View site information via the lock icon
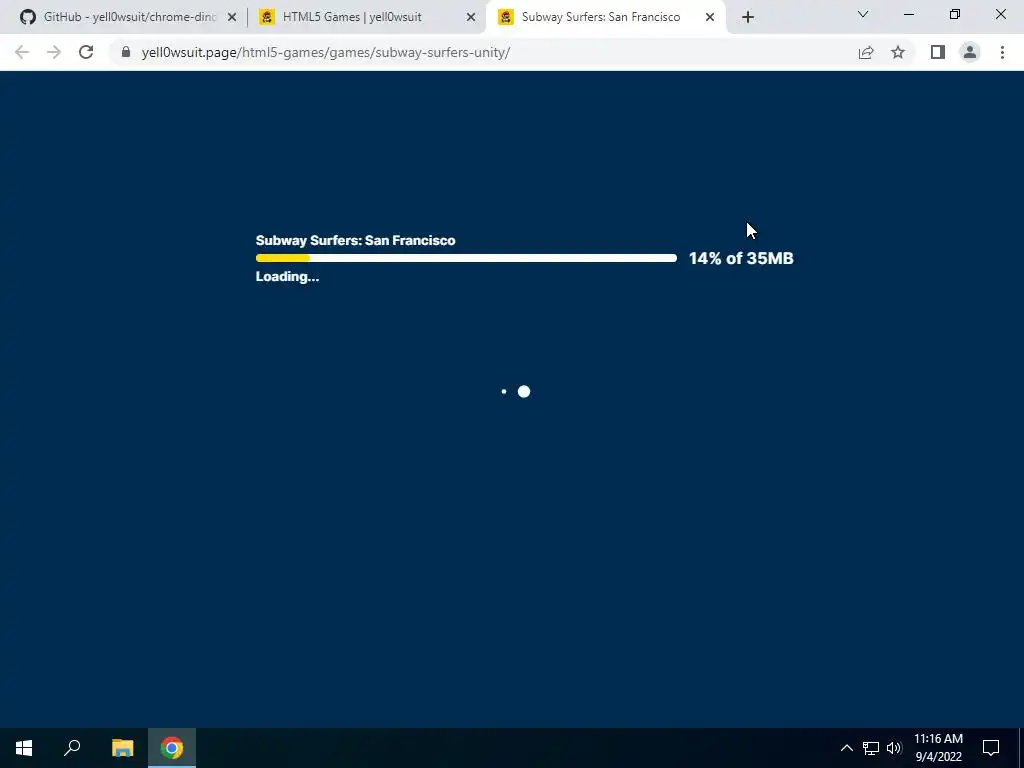 [126, 52]
